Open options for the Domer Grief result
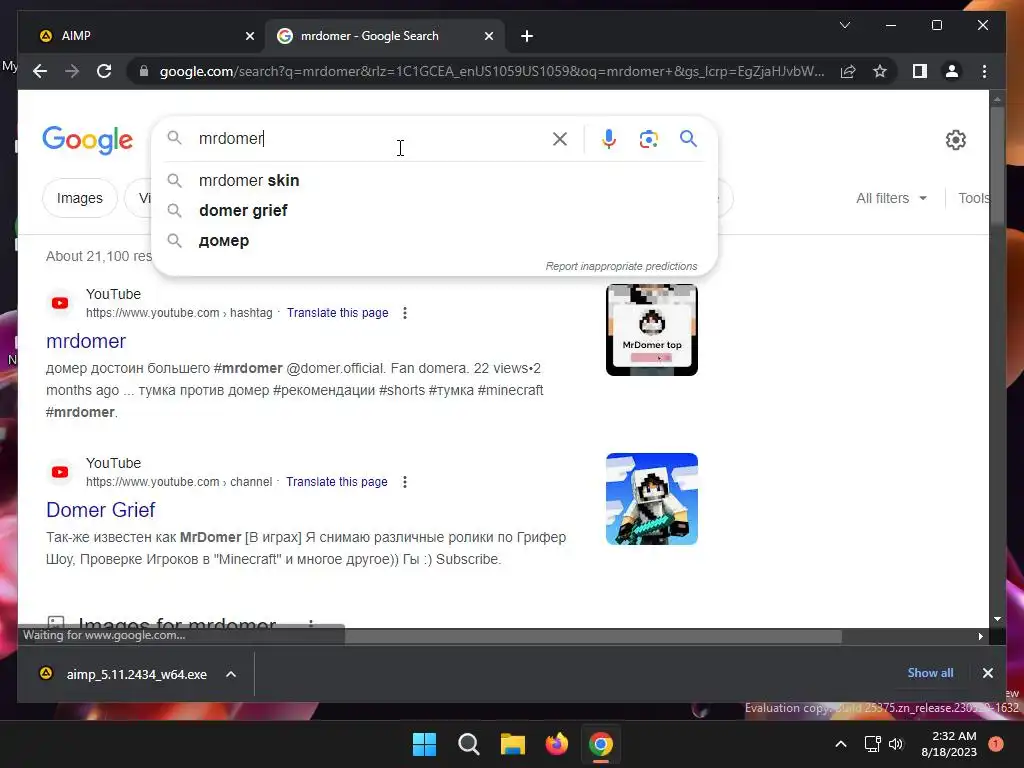This screenshot has height=768, width=1024. pyautogui.click(x=405, y=482)
